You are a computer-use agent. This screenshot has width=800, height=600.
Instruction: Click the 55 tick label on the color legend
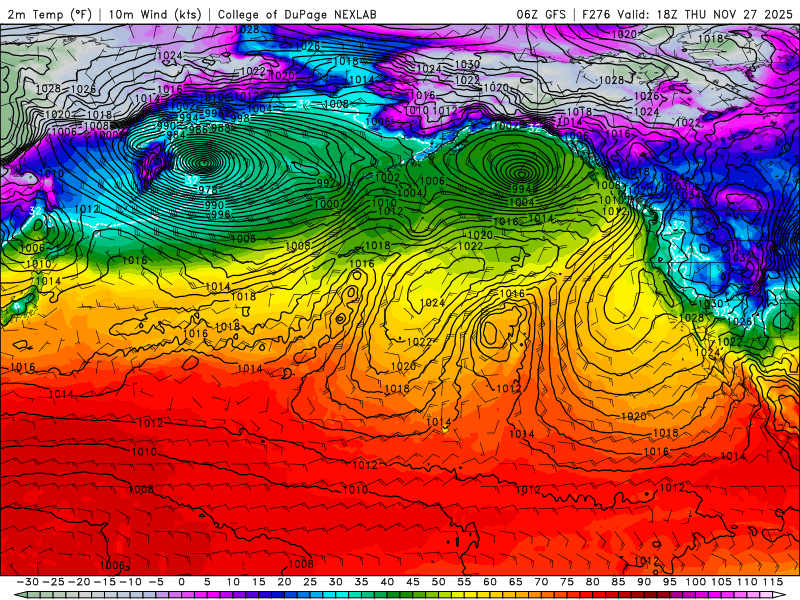[464, 582]
